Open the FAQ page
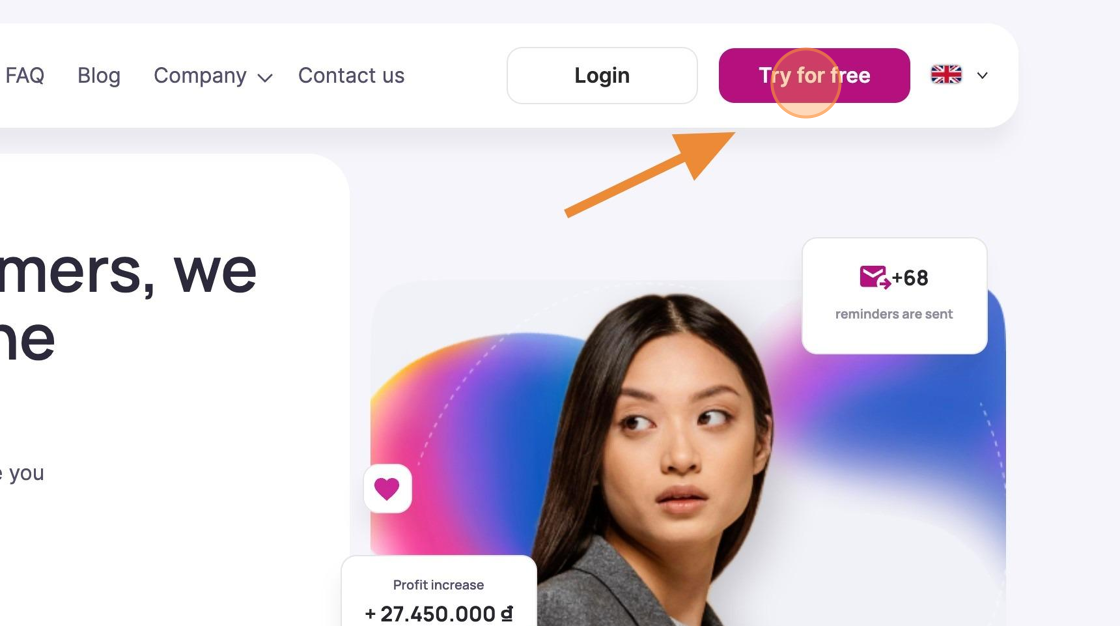Image resolution: width=1120 pixels, height=626 pixels. coord(25,75)
